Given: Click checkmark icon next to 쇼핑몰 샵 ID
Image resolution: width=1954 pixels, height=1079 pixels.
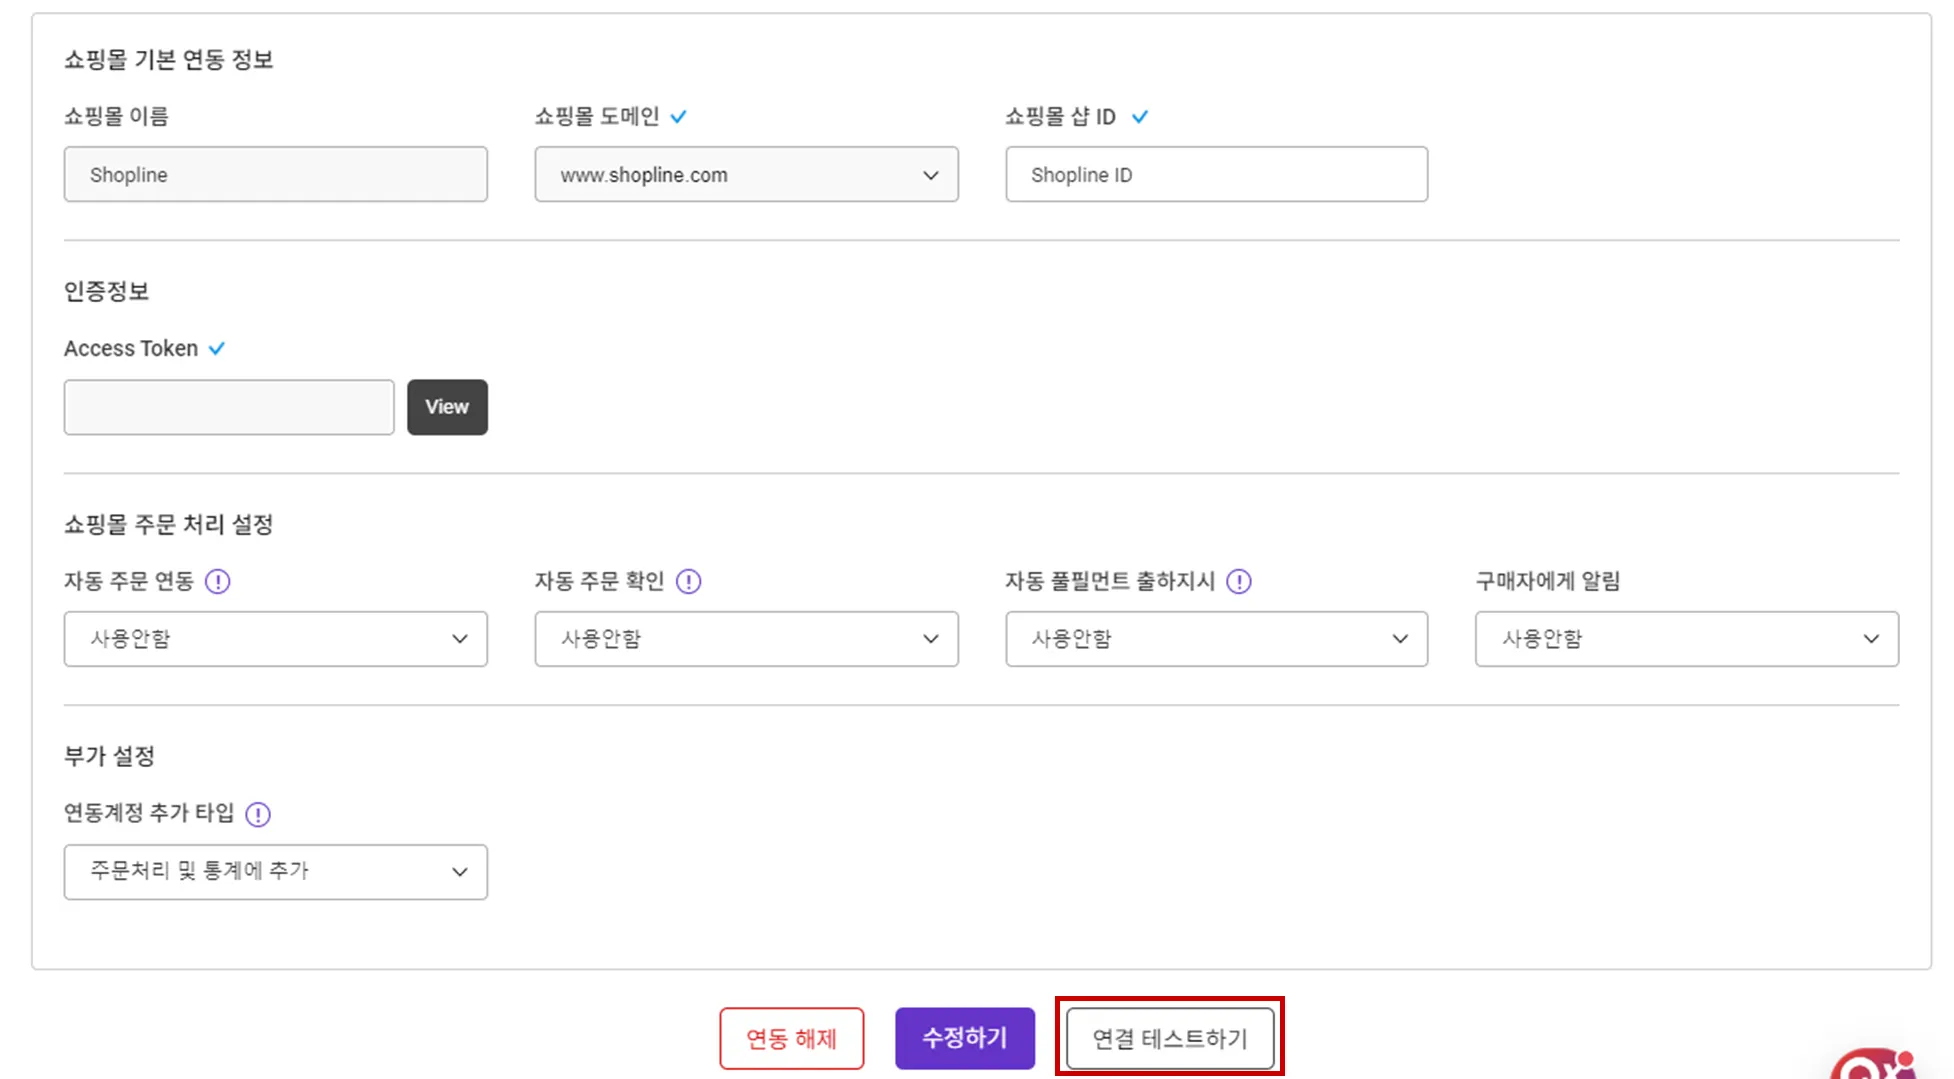Looking at the screenshot, I should coord(1139,117).
